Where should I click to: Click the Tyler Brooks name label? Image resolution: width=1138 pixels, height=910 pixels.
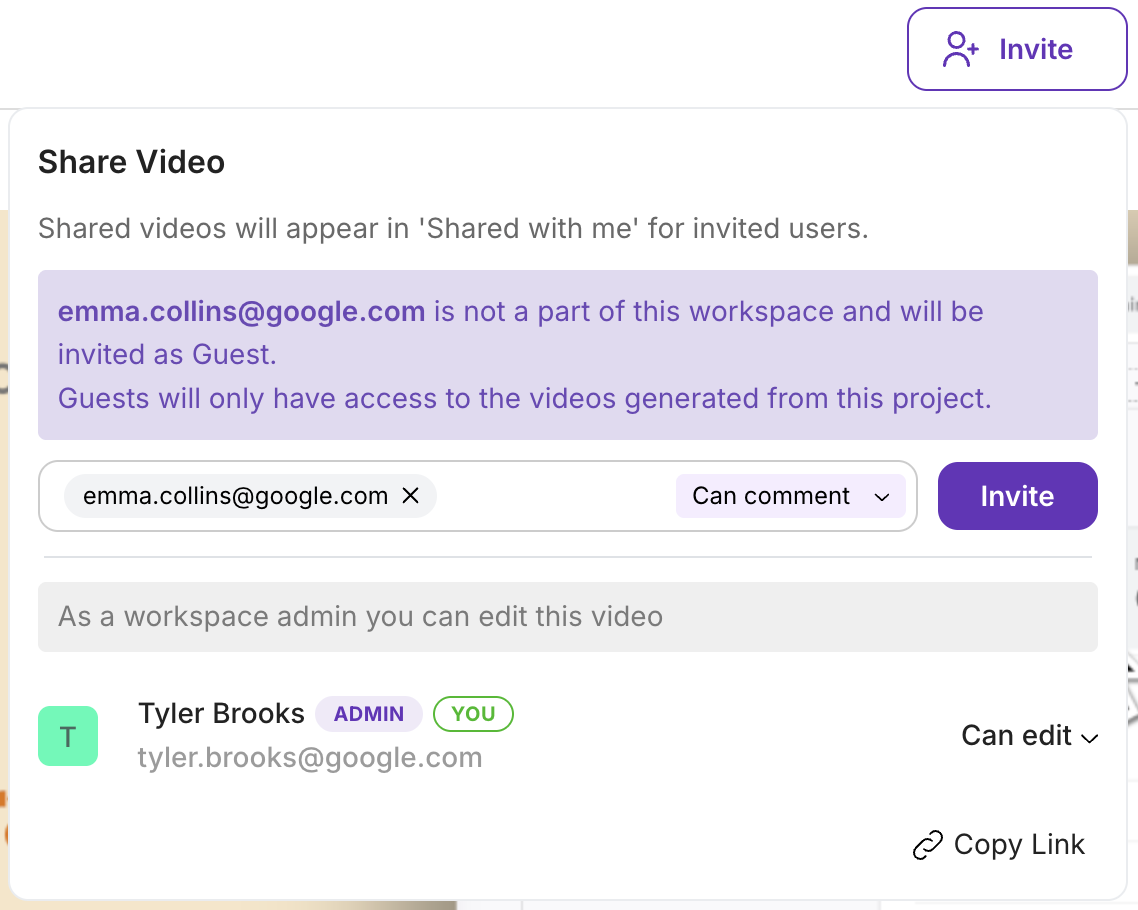[221, 714]
